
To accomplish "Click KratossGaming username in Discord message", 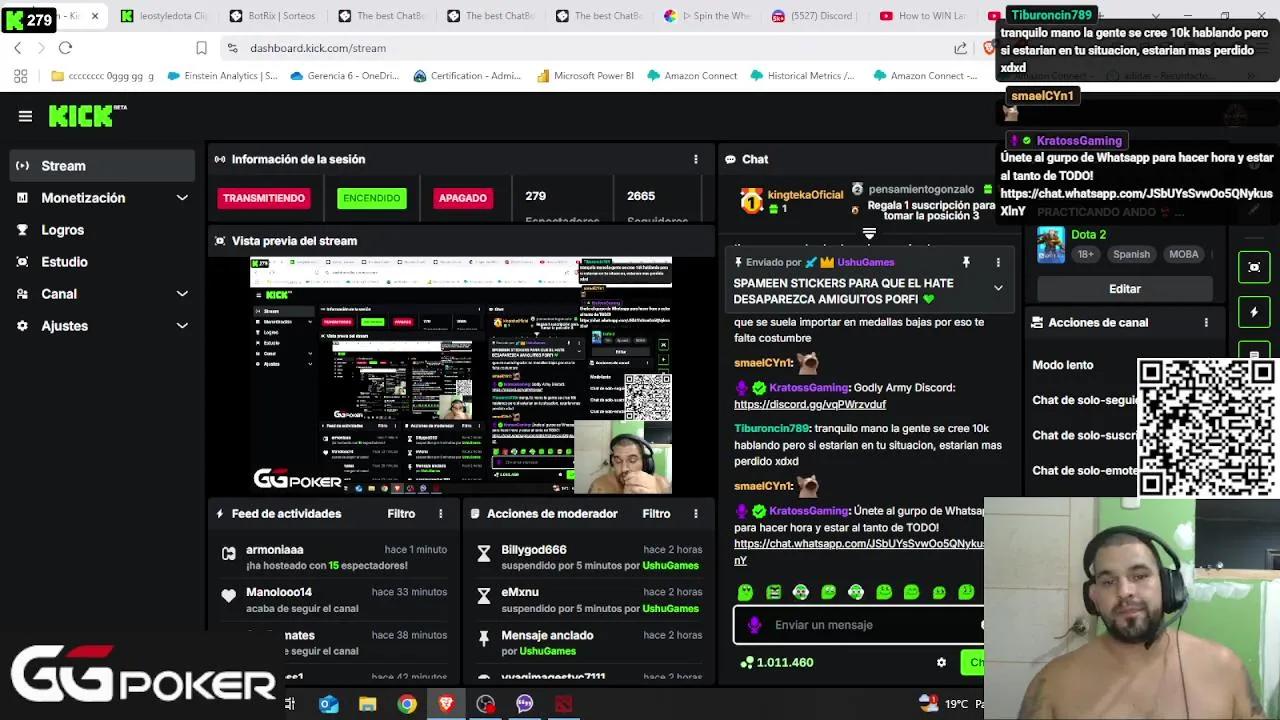I will (x=809, y=388).
